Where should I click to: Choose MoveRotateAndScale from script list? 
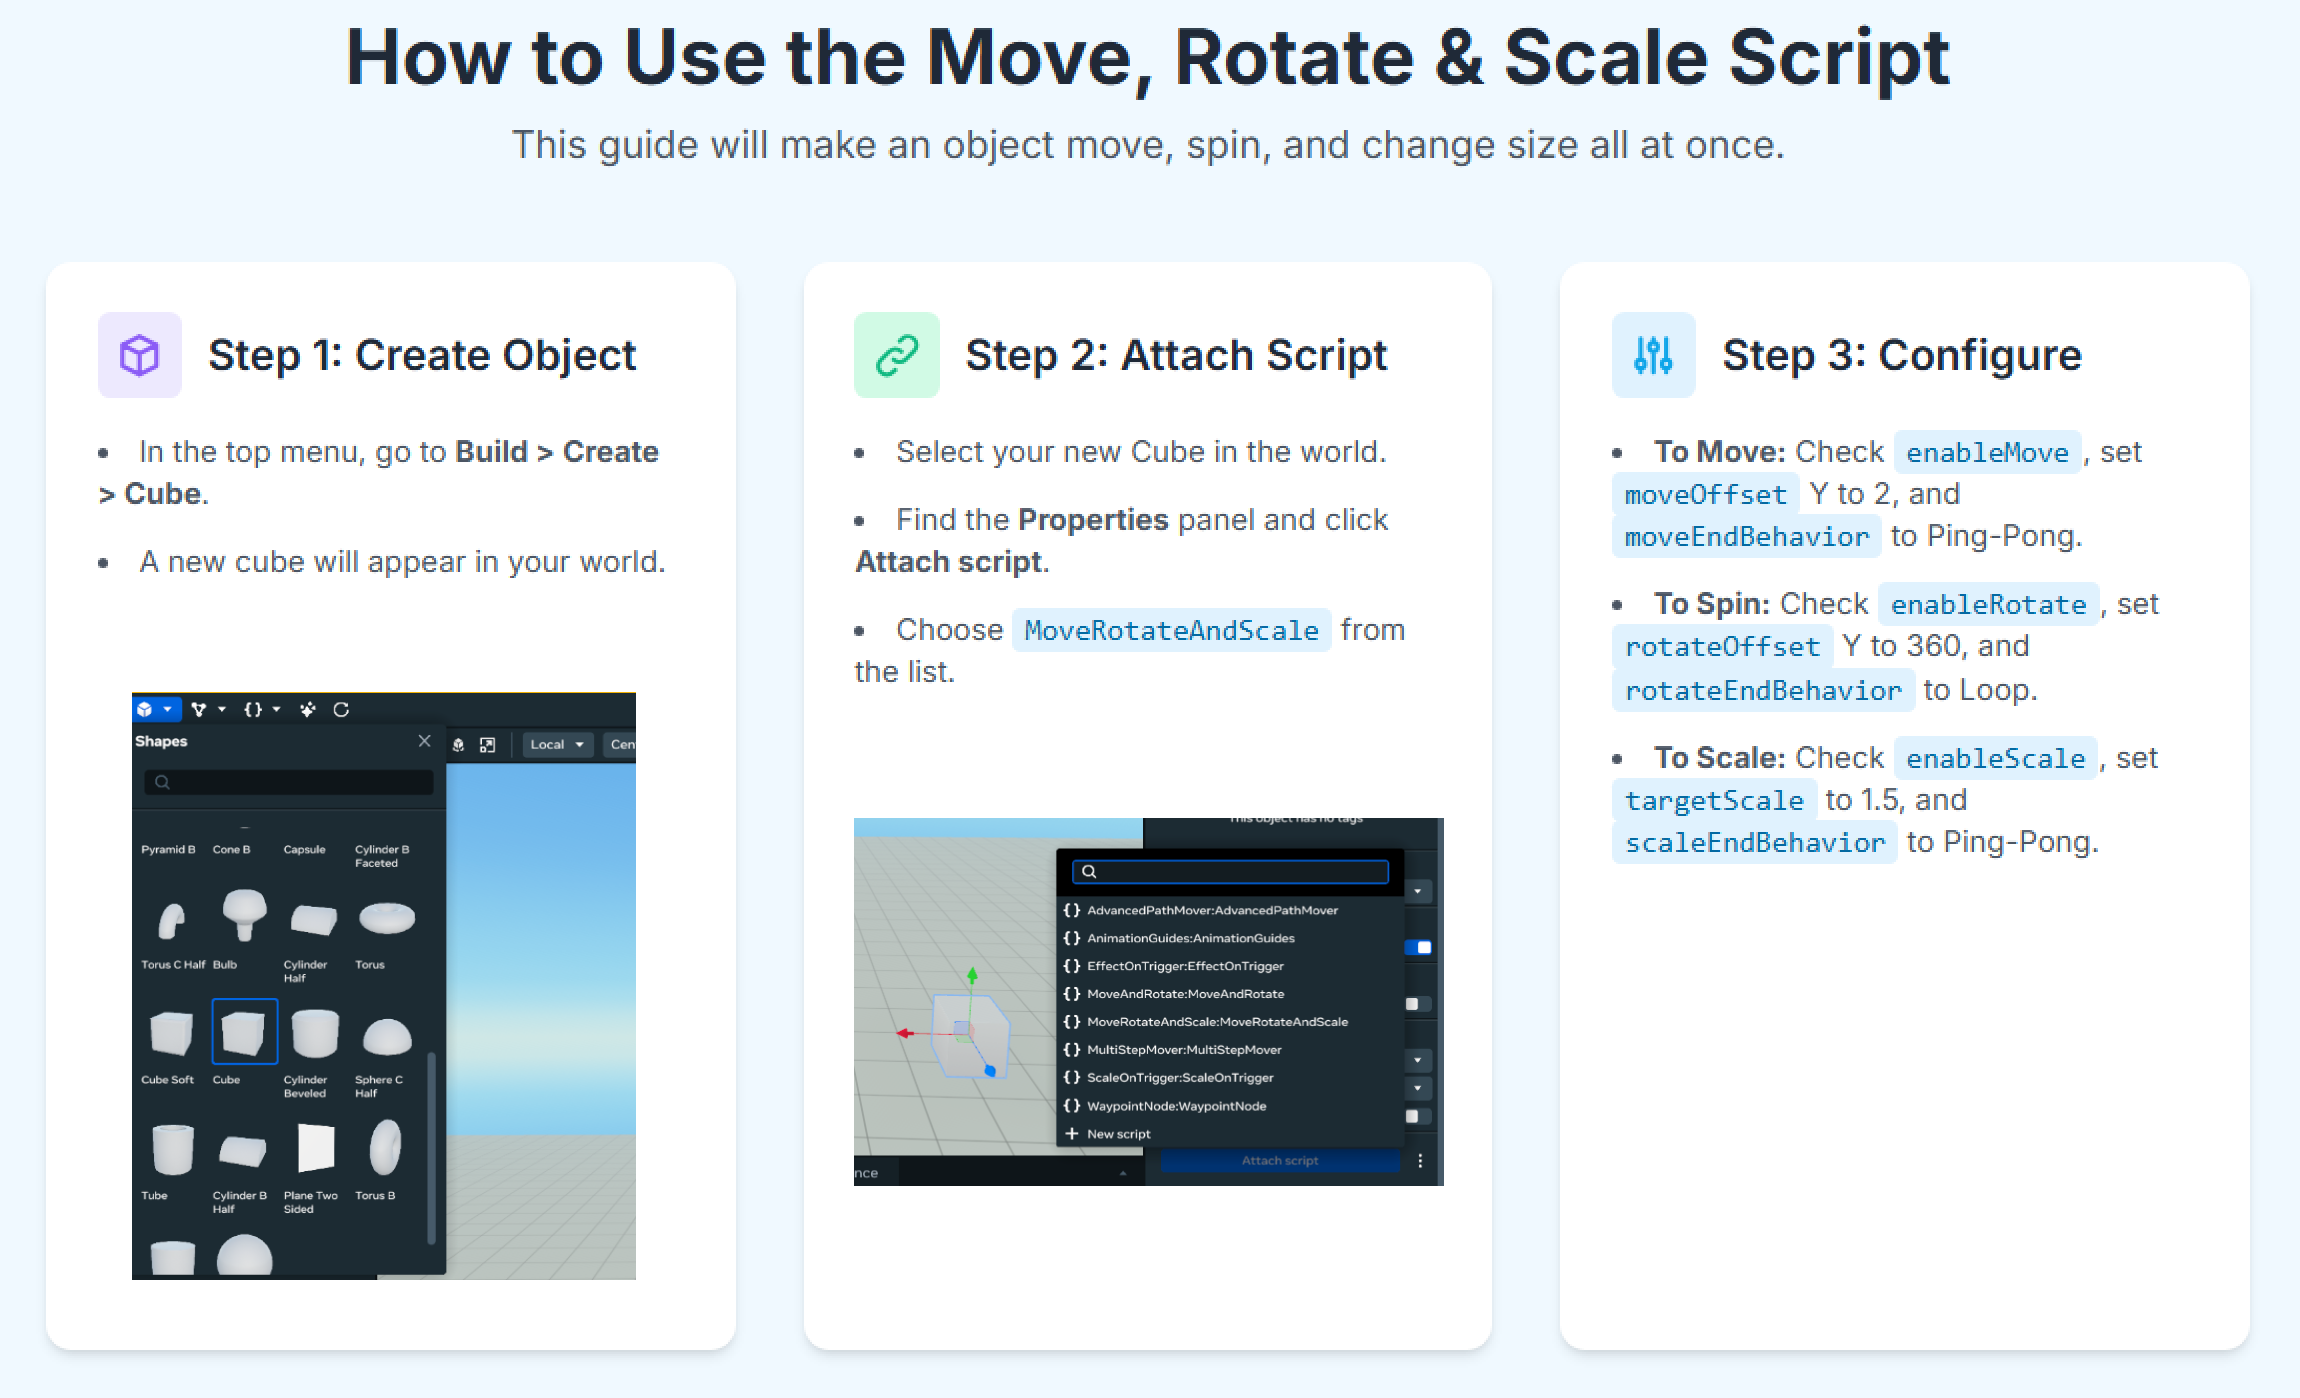1216,1022
